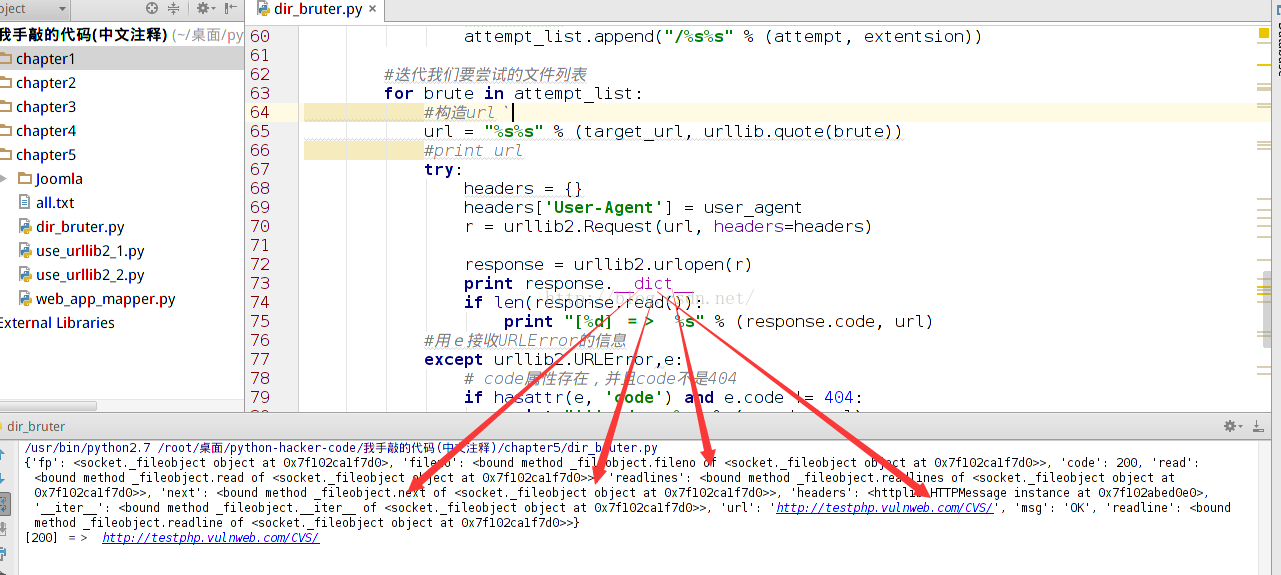This screenshot has height=575, width=1281.
Task: Open the Project view selector dropdown
Action: [34, 8]
